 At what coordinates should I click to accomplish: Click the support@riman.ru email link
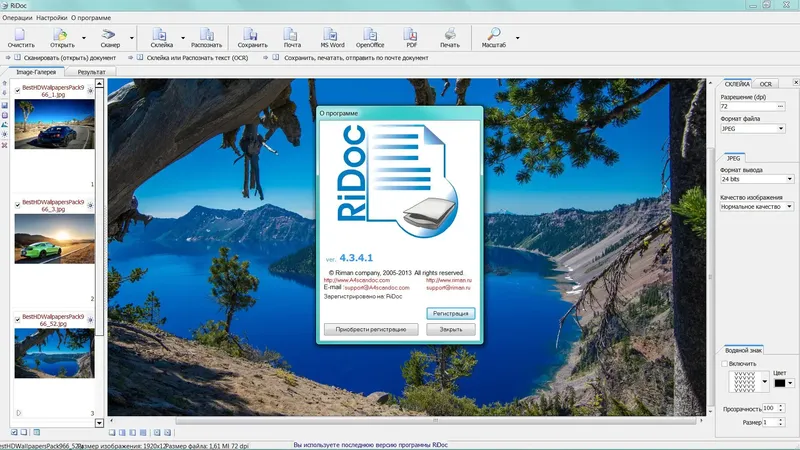point(448,288)
